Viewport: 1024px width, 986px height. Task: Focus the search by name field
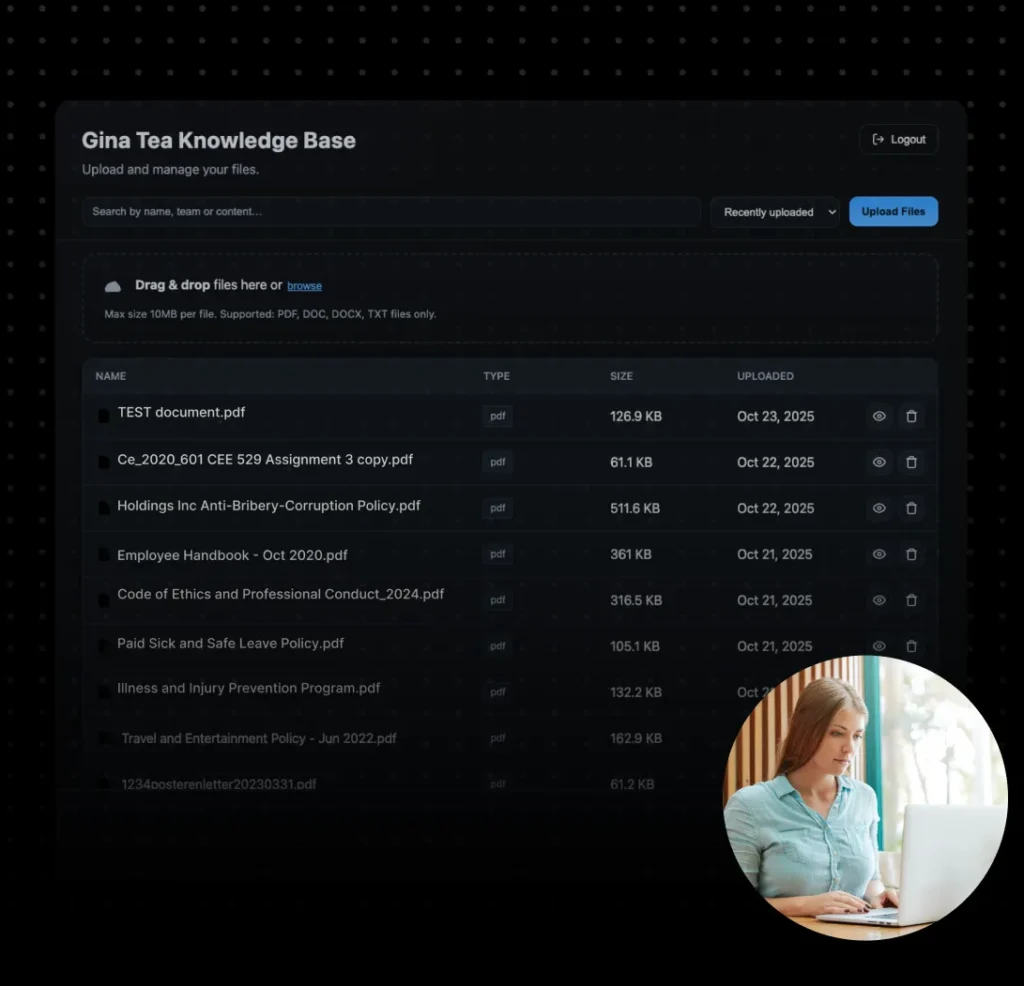tap(390, 212)
